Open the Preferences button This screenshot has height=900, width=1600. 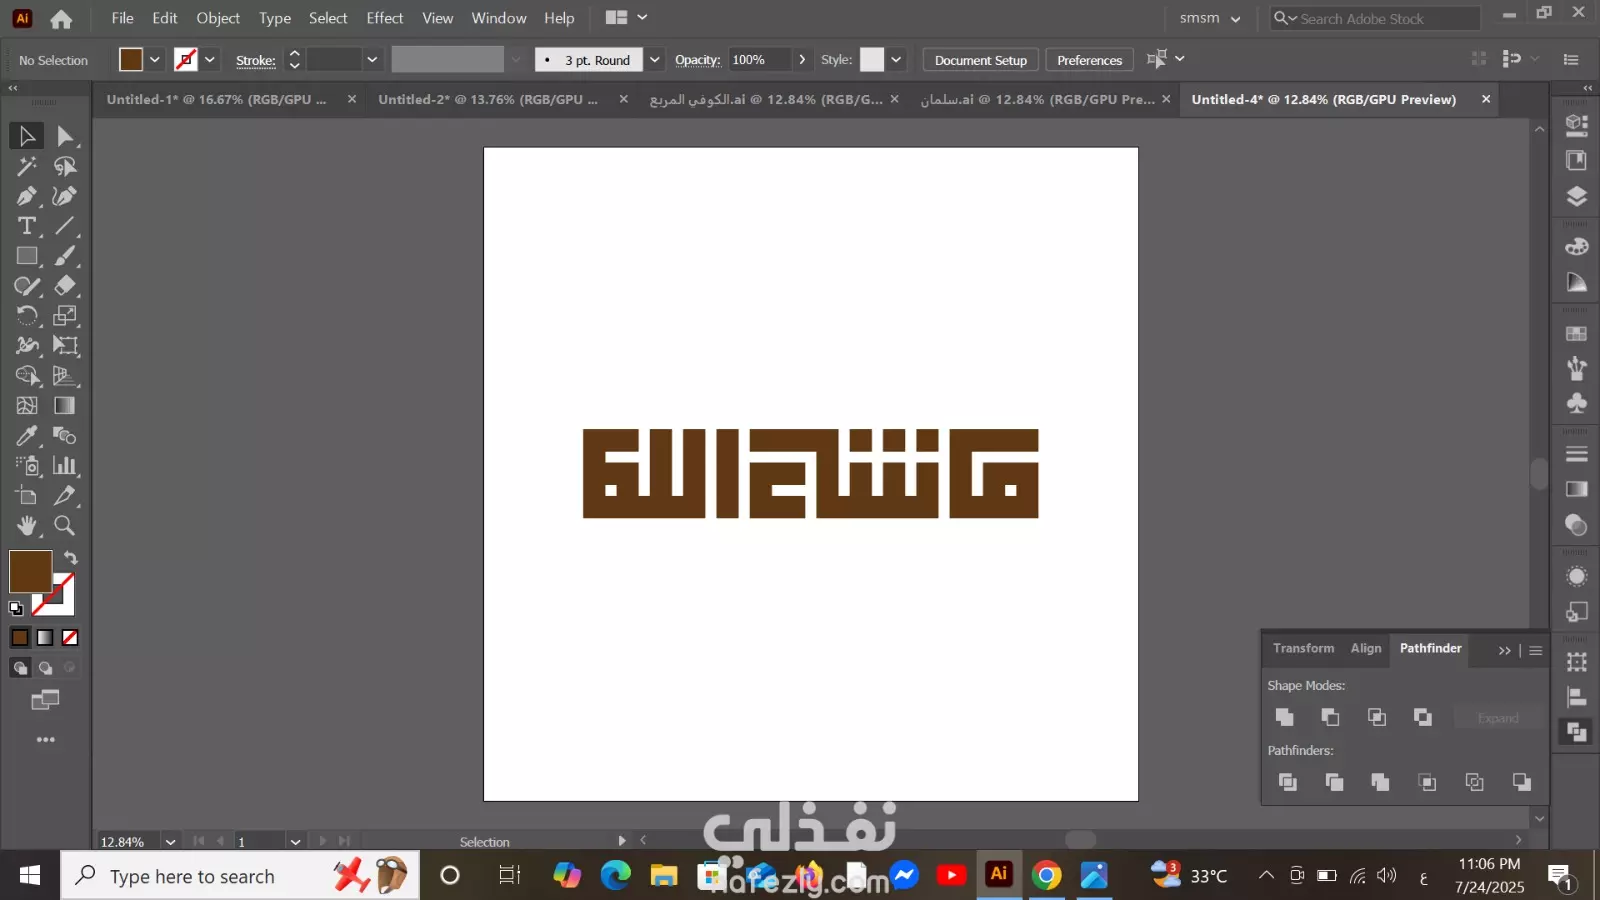coord(1090,60)
